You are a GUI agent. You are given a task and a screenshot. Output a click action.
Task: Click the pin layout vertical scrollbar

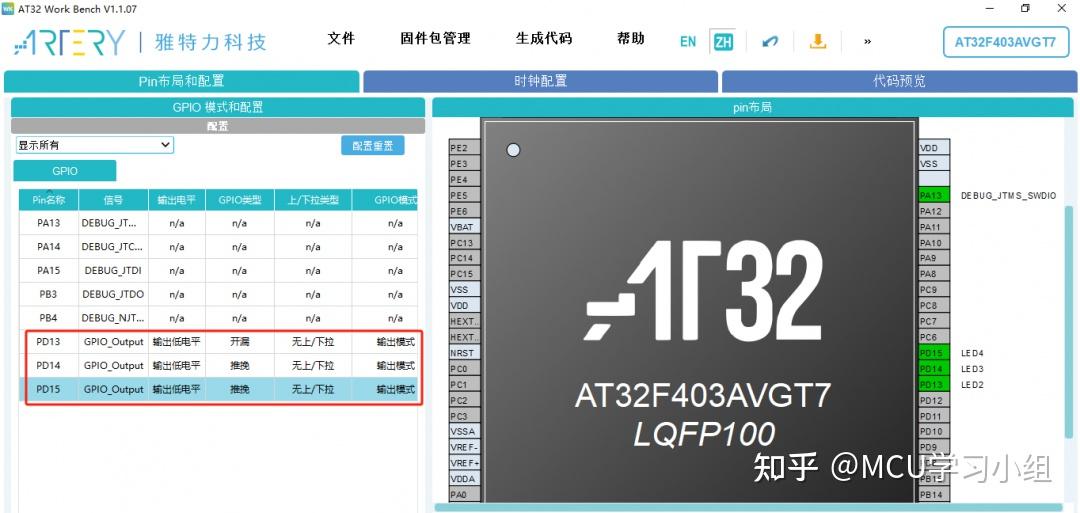1069,324
